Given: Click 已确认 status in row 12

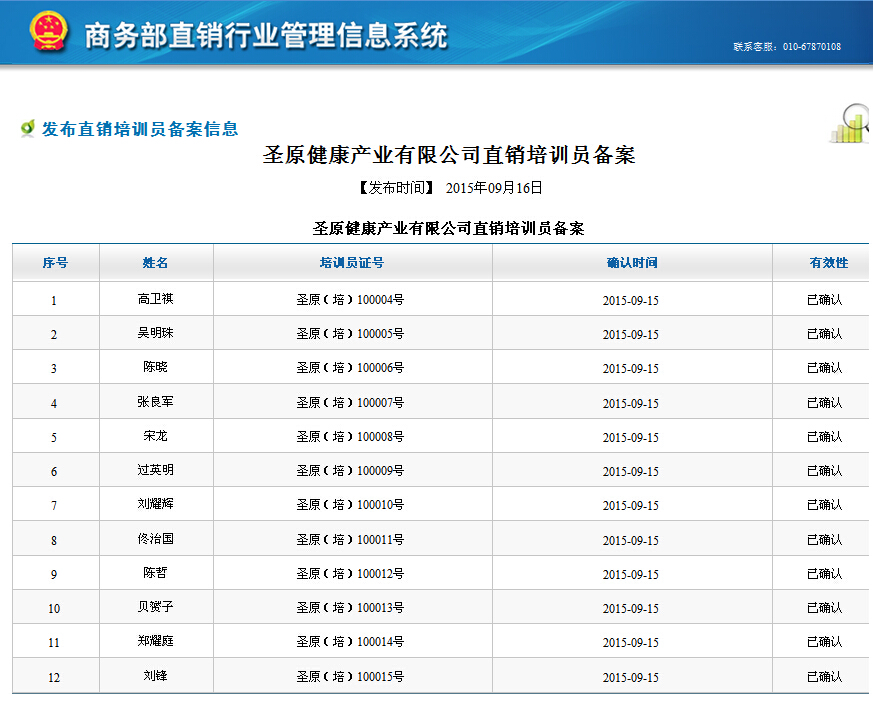Looking at the screenshot, I should tap(824, 677).
